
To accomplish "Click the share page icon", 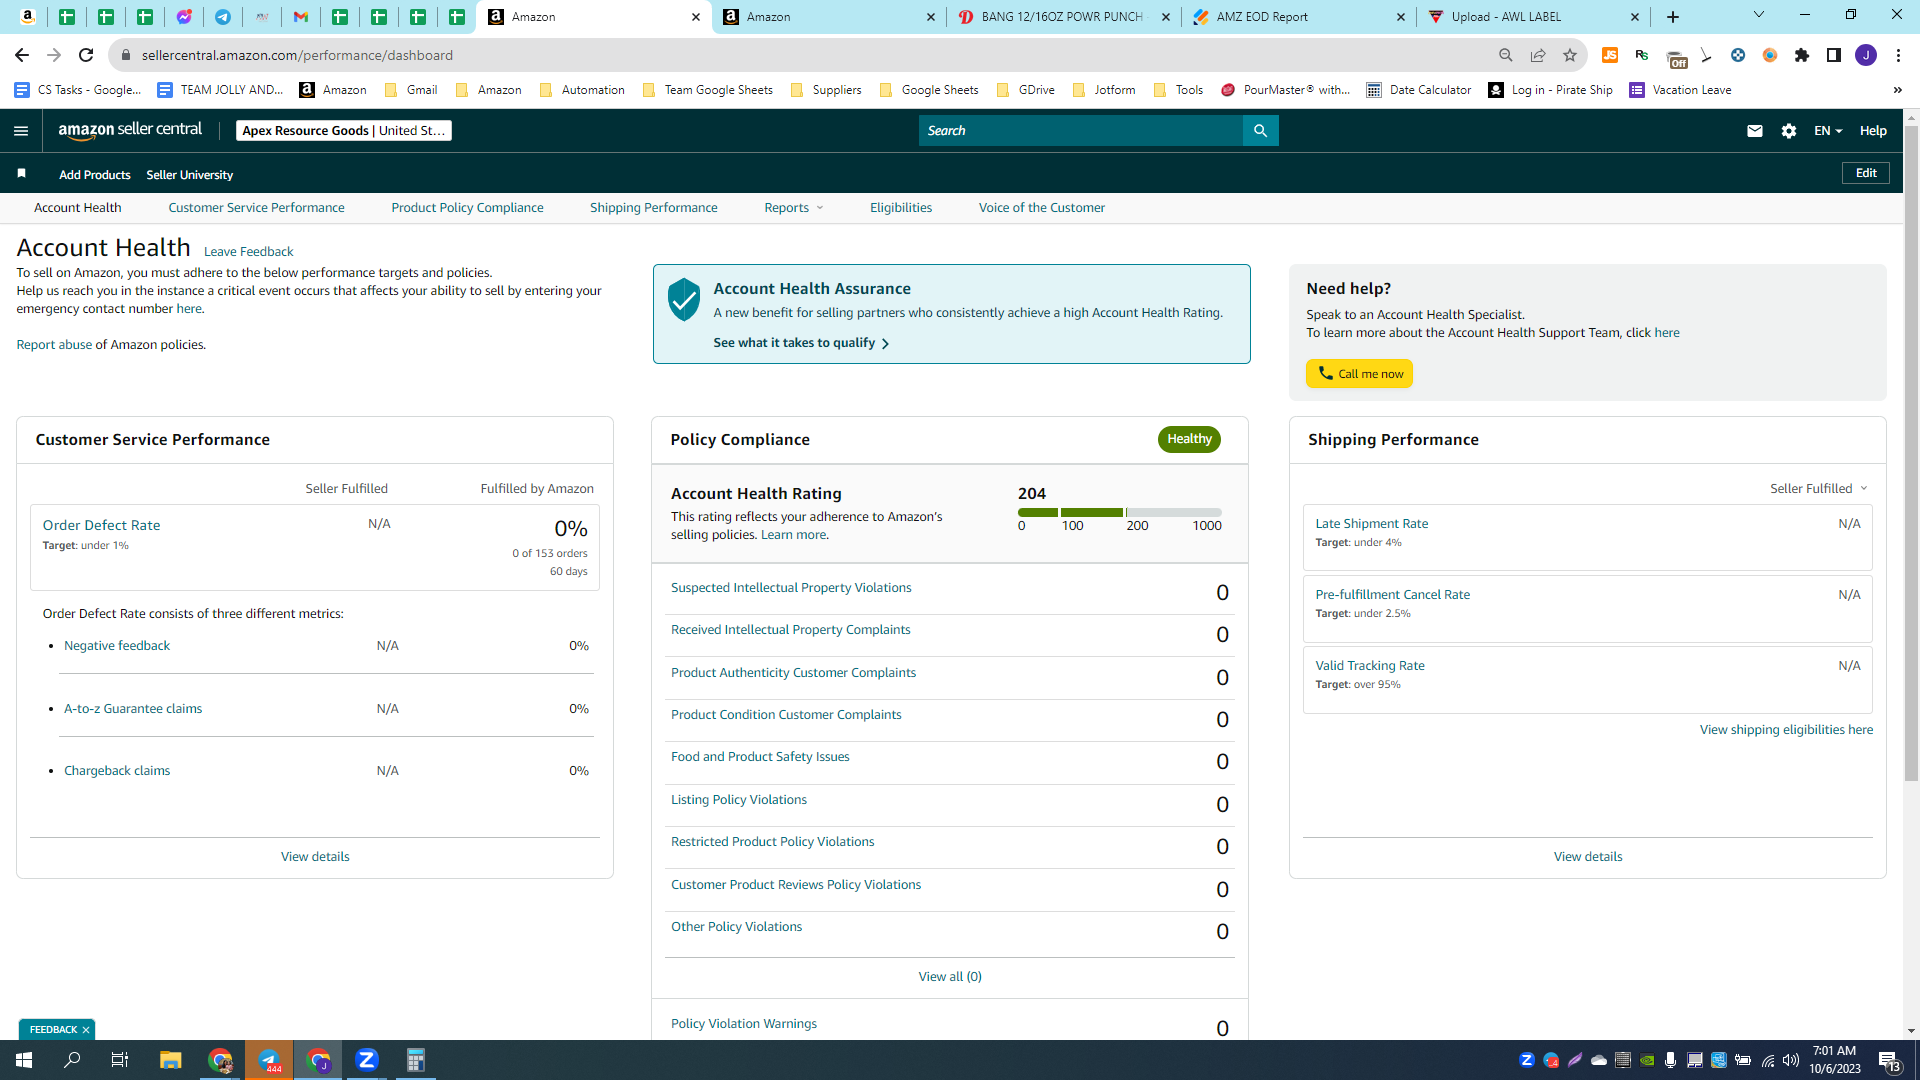I will tap(1538, 55).
